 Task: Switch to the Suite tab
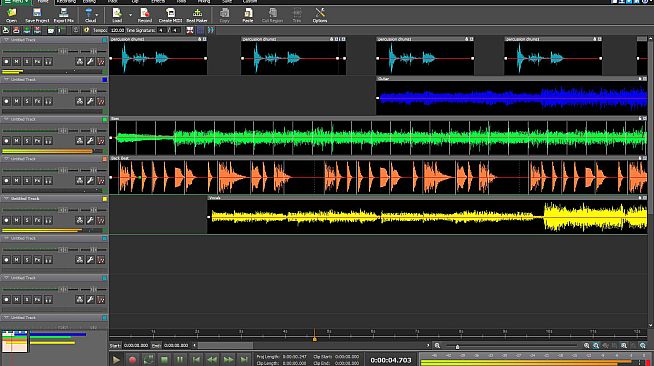[227, 2]
